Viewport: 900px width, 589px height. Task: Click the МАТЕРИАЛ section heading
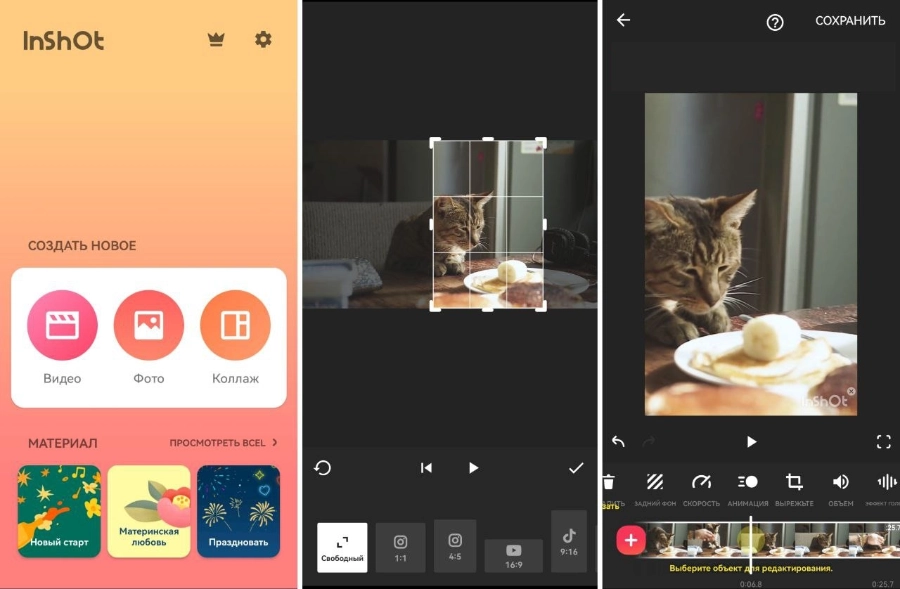63,443
